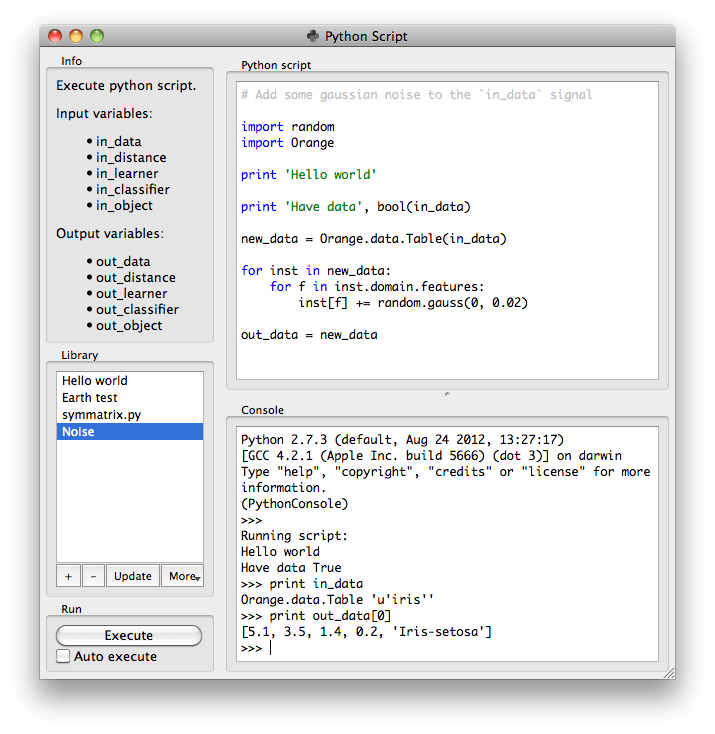Click the 'import Orange' line in editor

coord(287,143)
